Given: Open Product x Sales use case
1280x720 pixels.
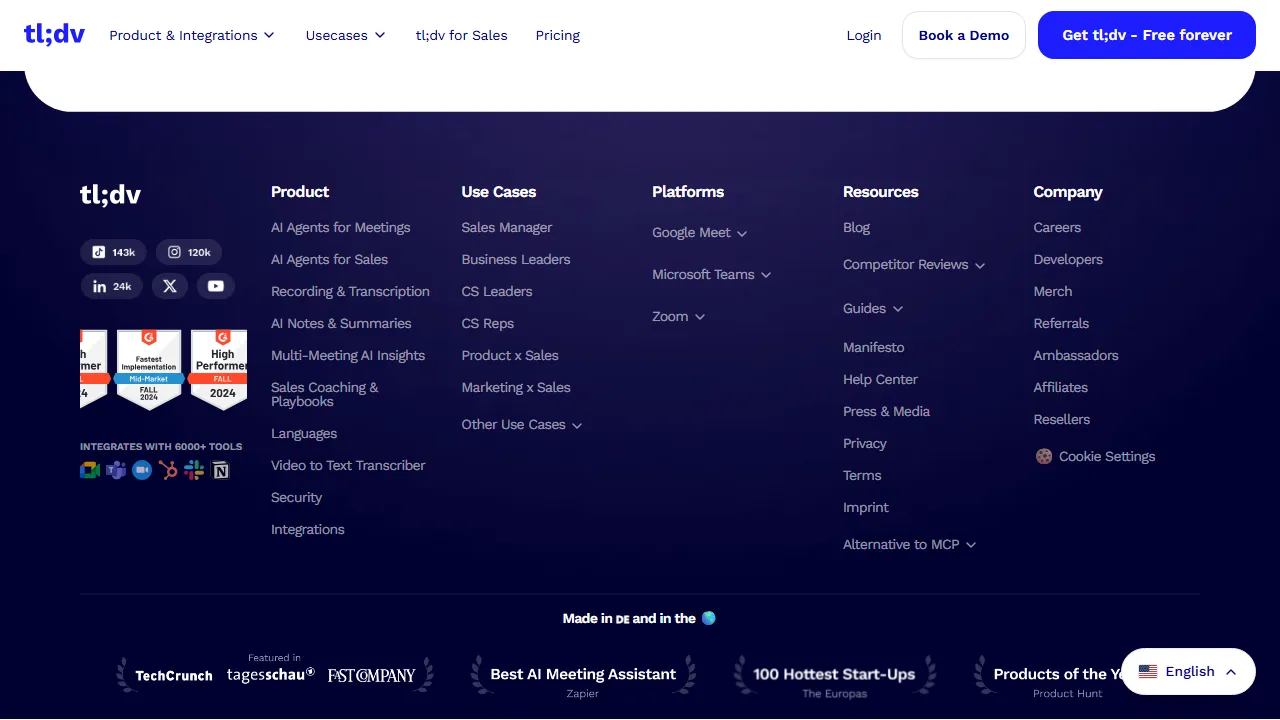Looking at the screenshot, I should 510,355.
